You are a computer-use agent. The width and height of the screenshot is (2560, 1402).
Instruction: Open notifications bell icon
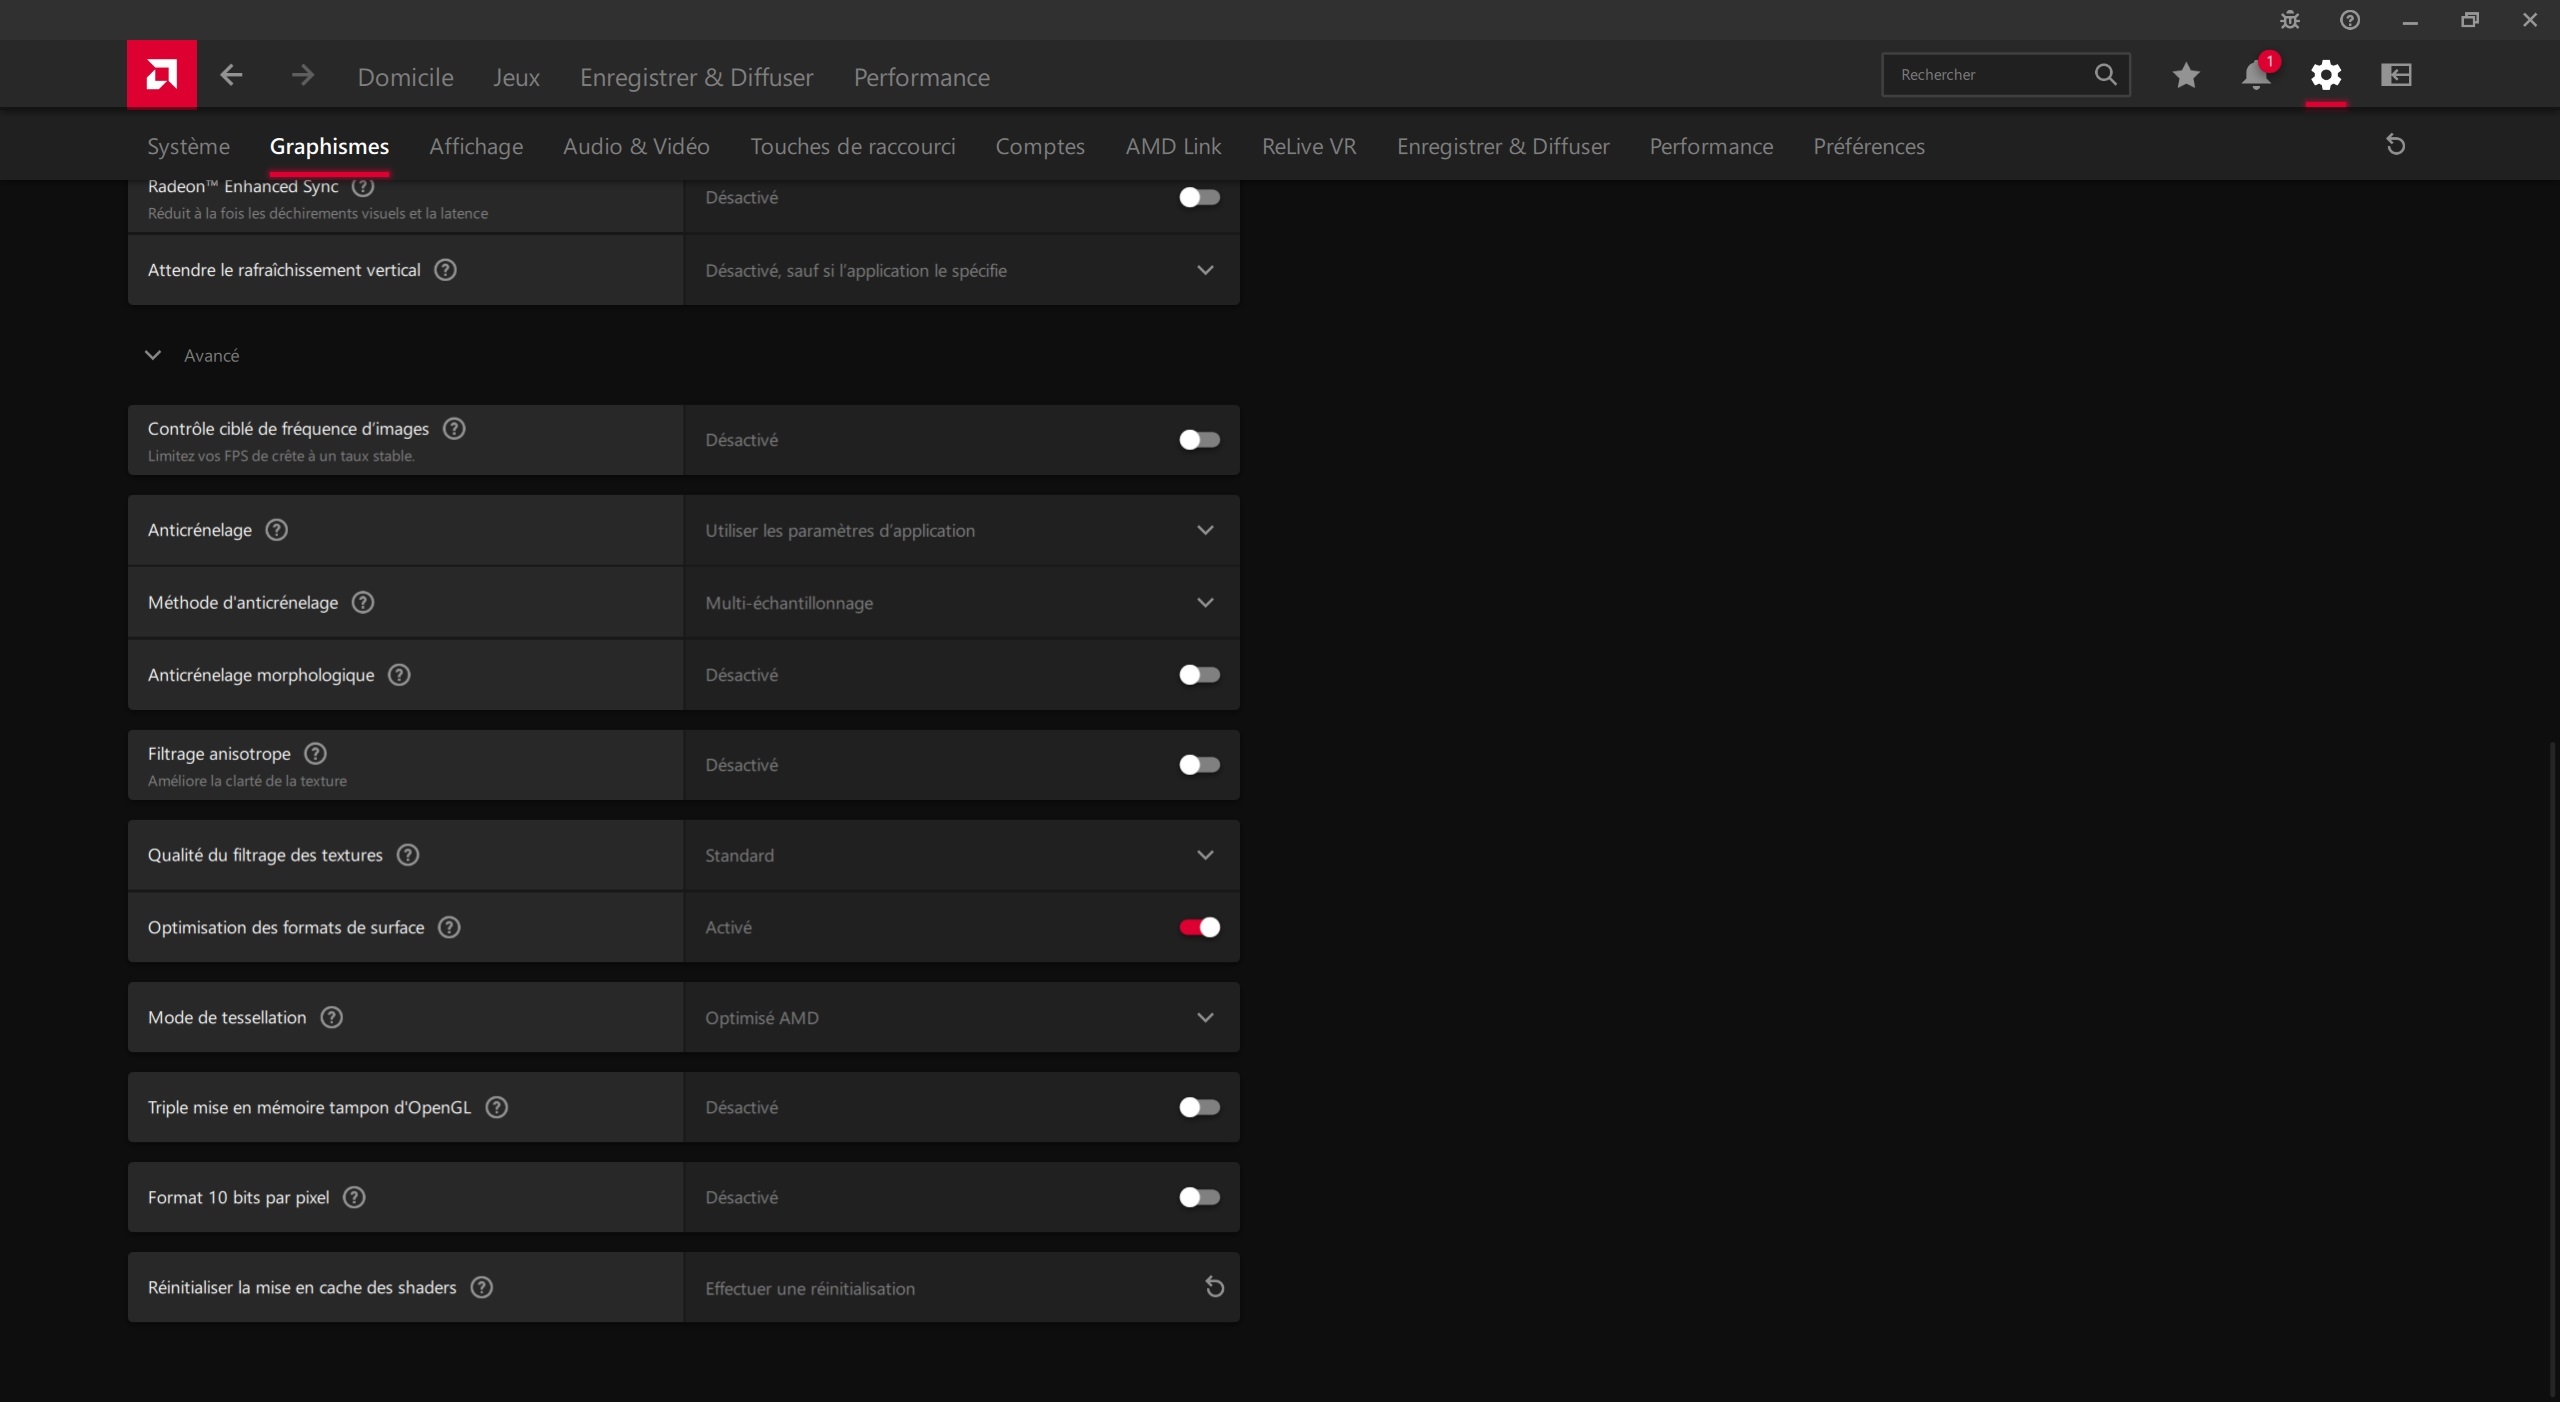[x=2255, y=75]
